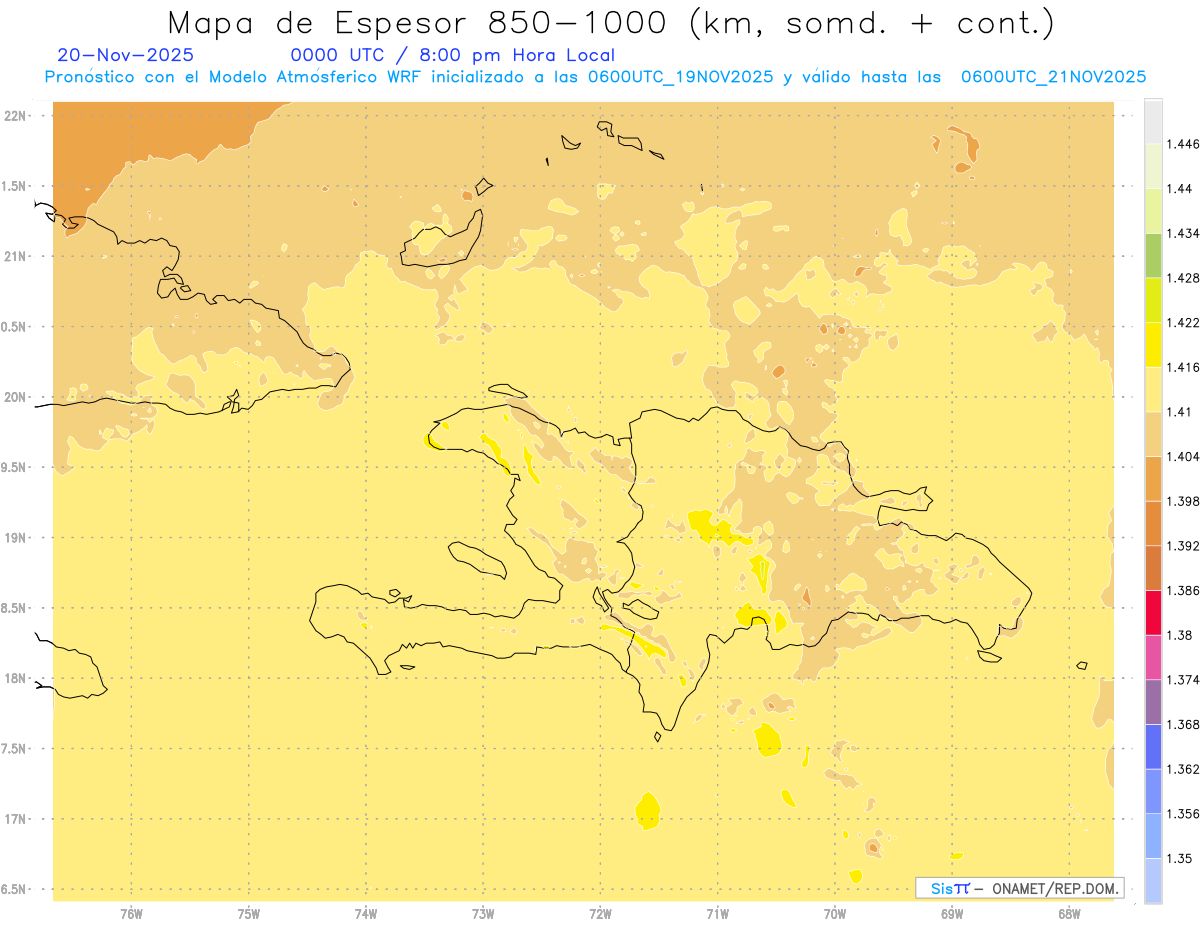Click the colorbar value 1.416
The width and height of the screenshot is (1200, 927).
1183,367
